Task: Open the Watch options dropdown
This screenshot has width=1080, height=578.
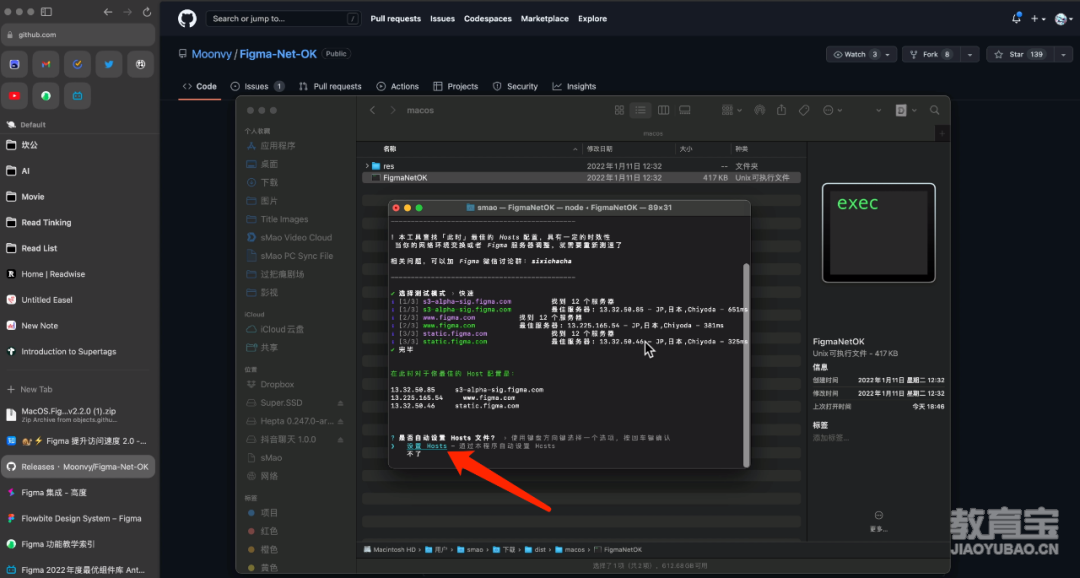Action: tap(888, 54)
